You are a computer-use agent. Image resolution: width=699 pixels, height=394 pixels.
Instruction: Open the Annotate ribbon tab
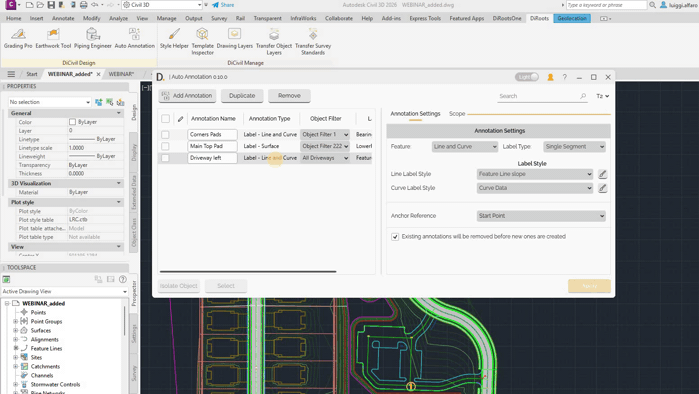(x=63, y=18)
